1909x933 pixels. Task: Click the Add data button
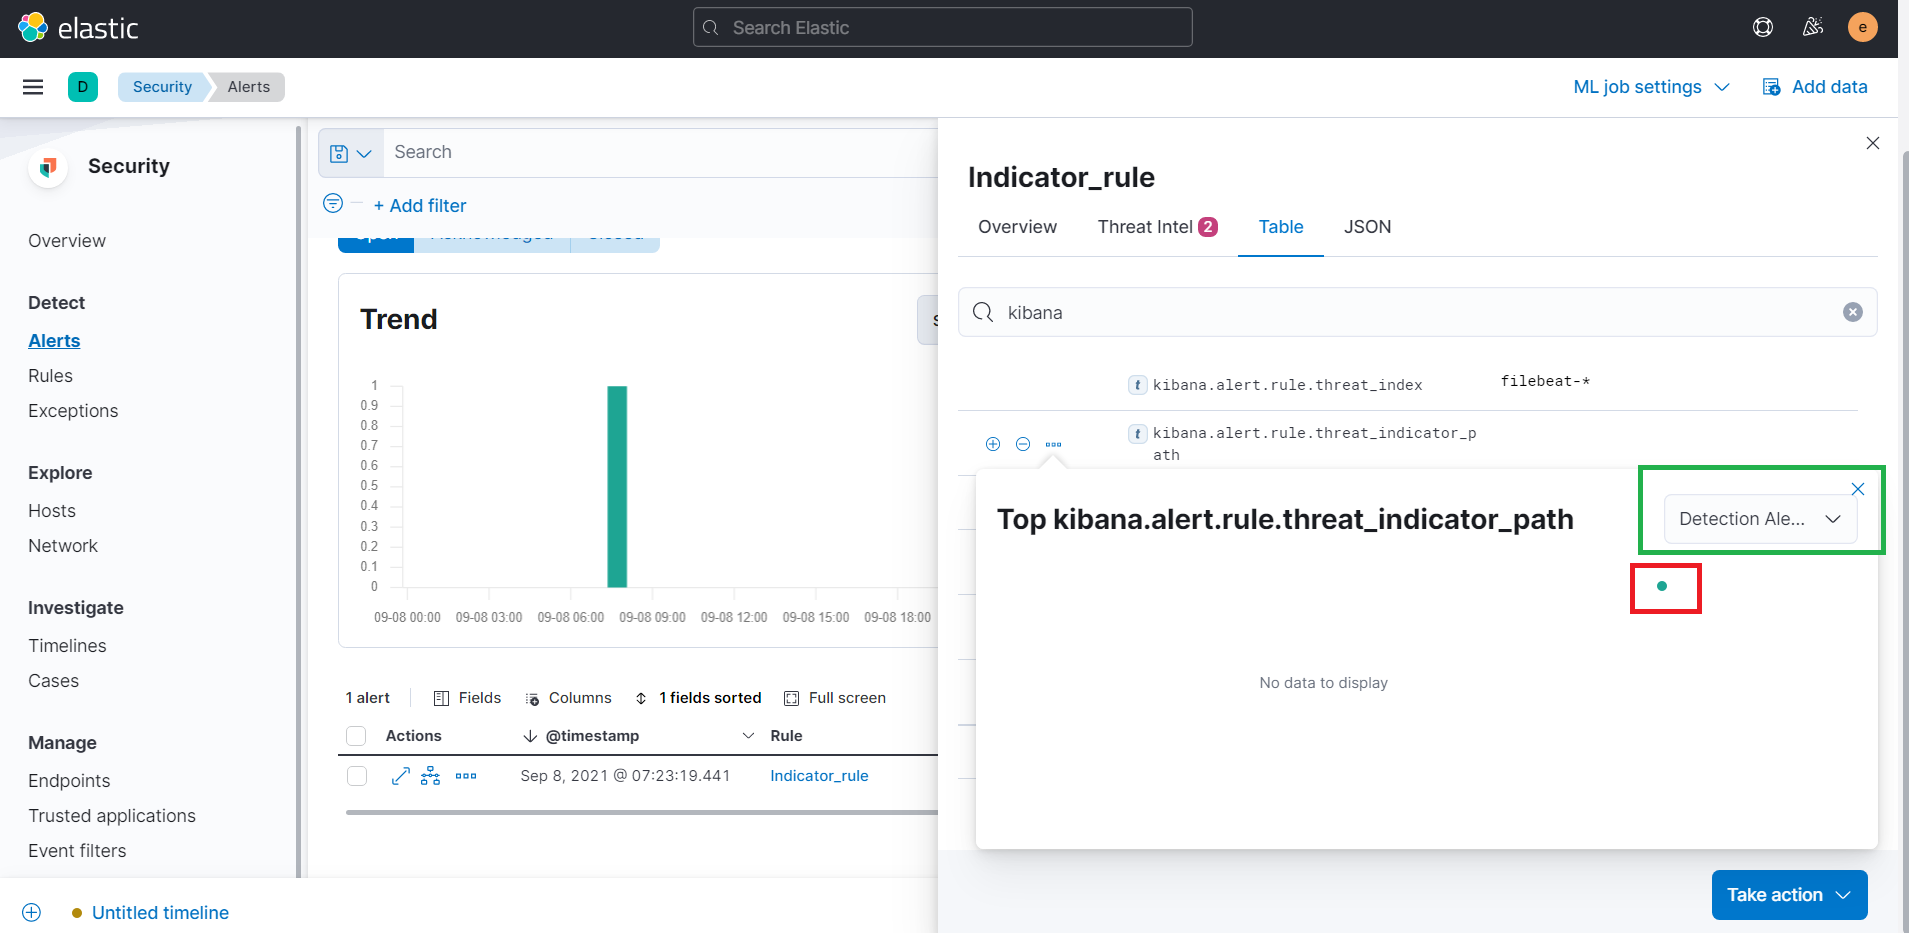point(1815,87)
